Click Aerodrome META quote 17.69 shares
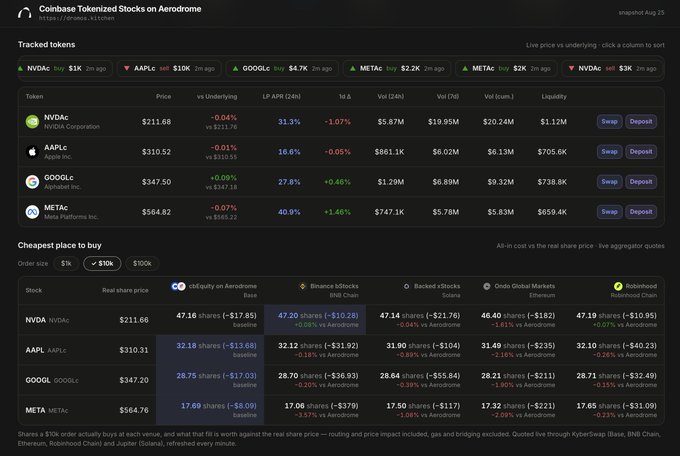The width and height of the screenshot is (680, 456). (x=219, y=406)
